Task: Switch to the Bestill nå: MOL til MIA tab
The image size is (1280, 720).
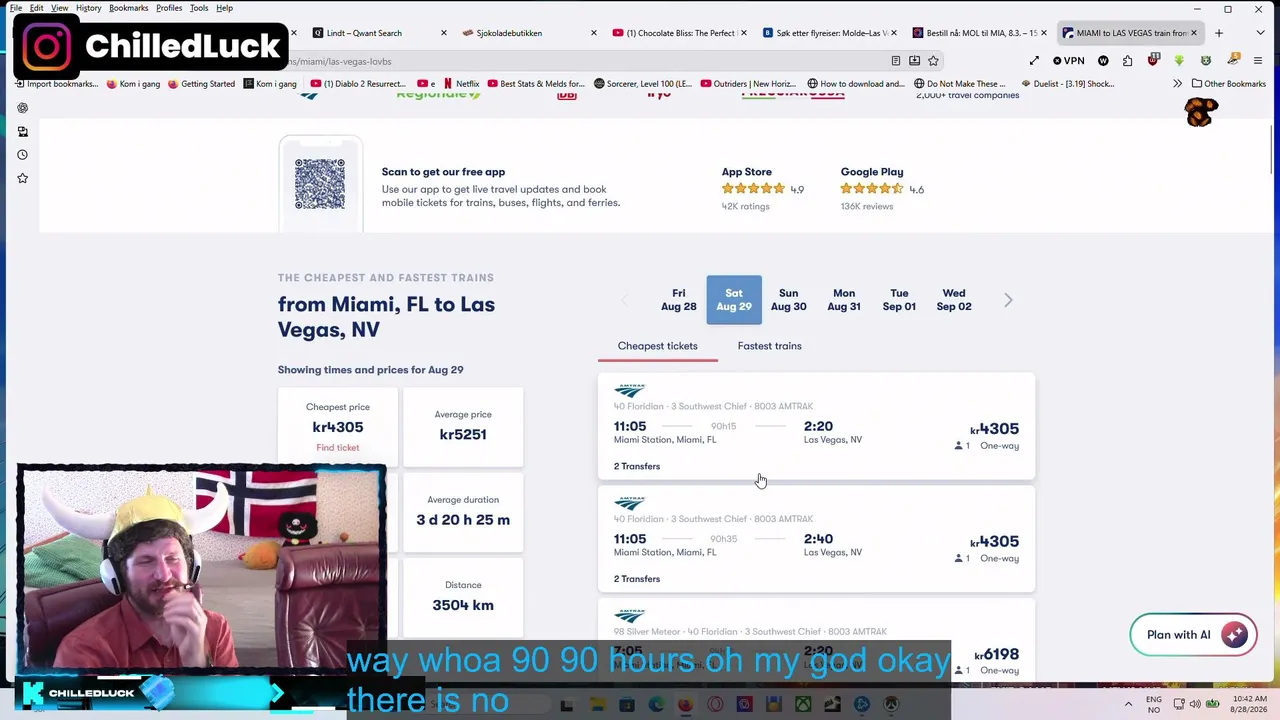Action: [x=979, y=33]
